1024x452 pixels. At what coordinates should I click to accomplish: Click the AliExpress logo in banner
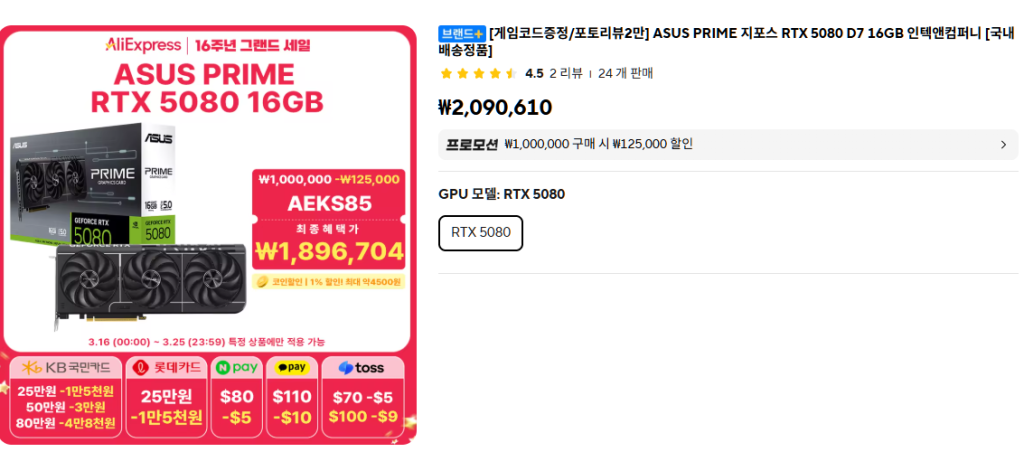[x=142, y=44]
